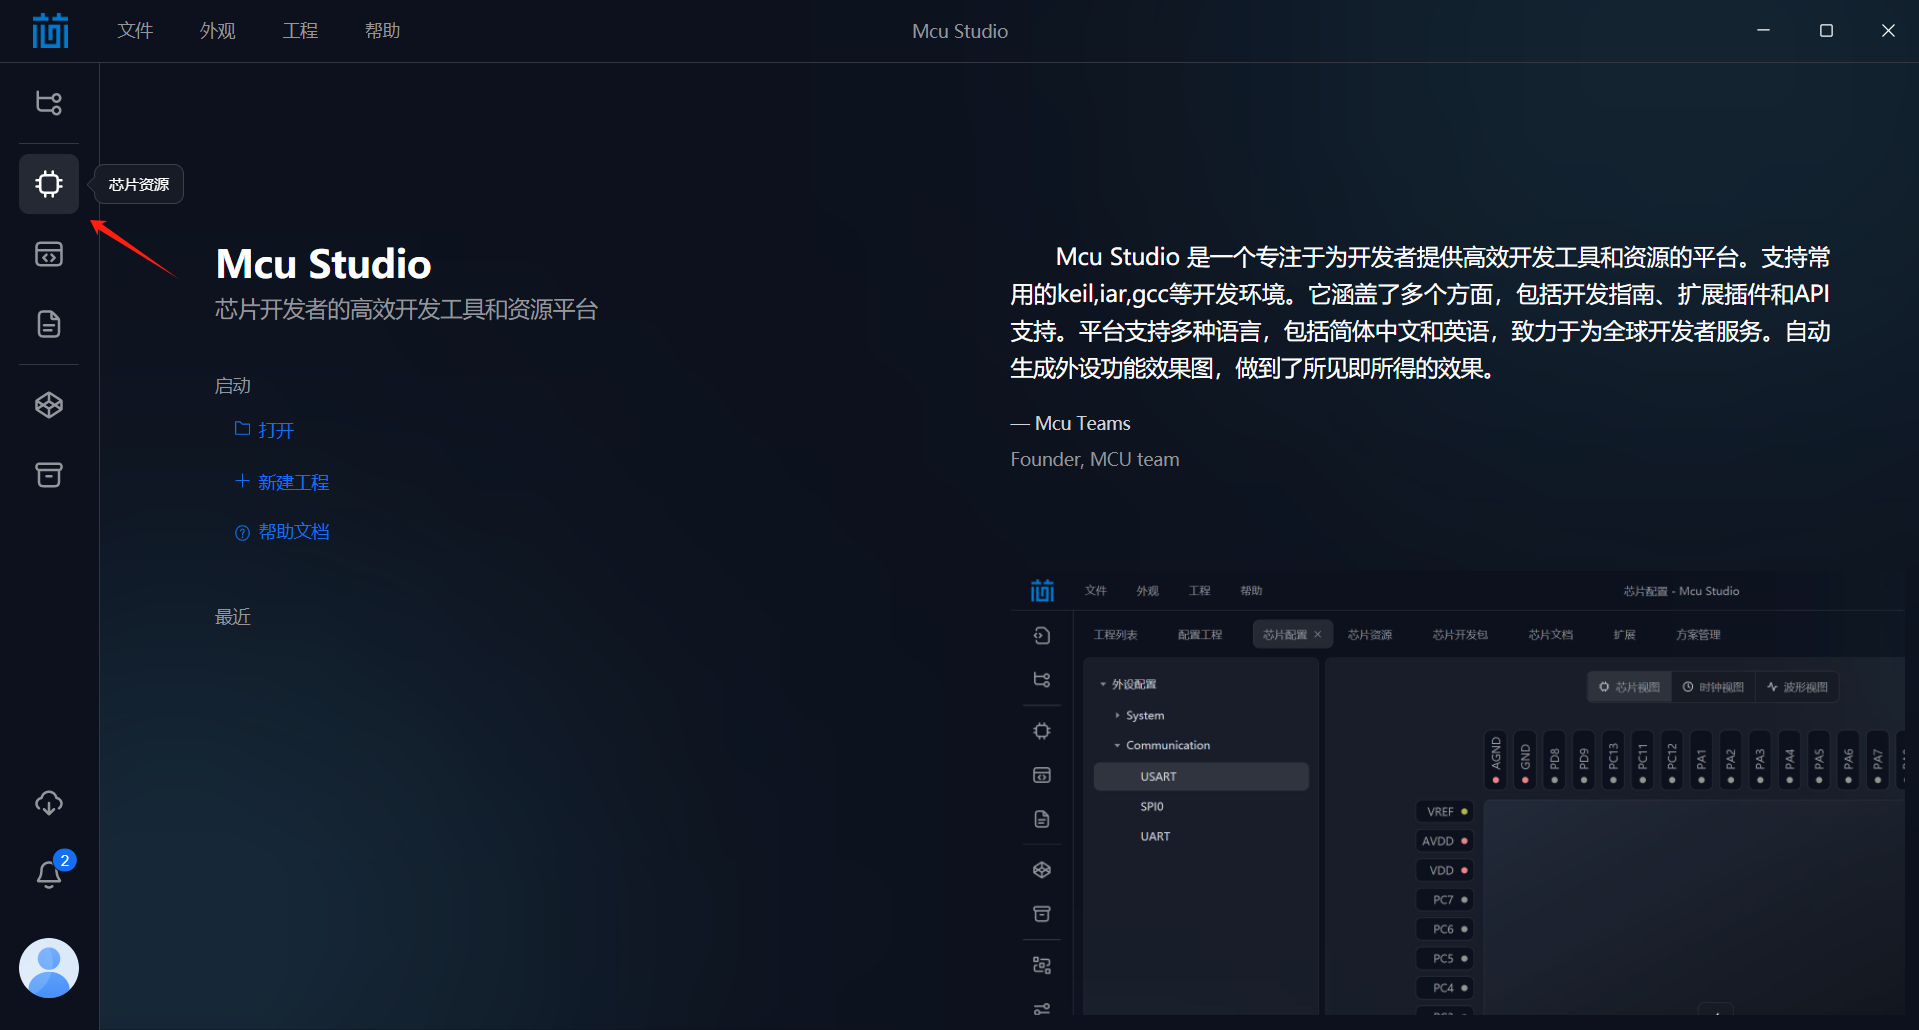Switch to 时钟视图 clock view
This screenshot has width=1919, height=1030.
point(1714,687)
